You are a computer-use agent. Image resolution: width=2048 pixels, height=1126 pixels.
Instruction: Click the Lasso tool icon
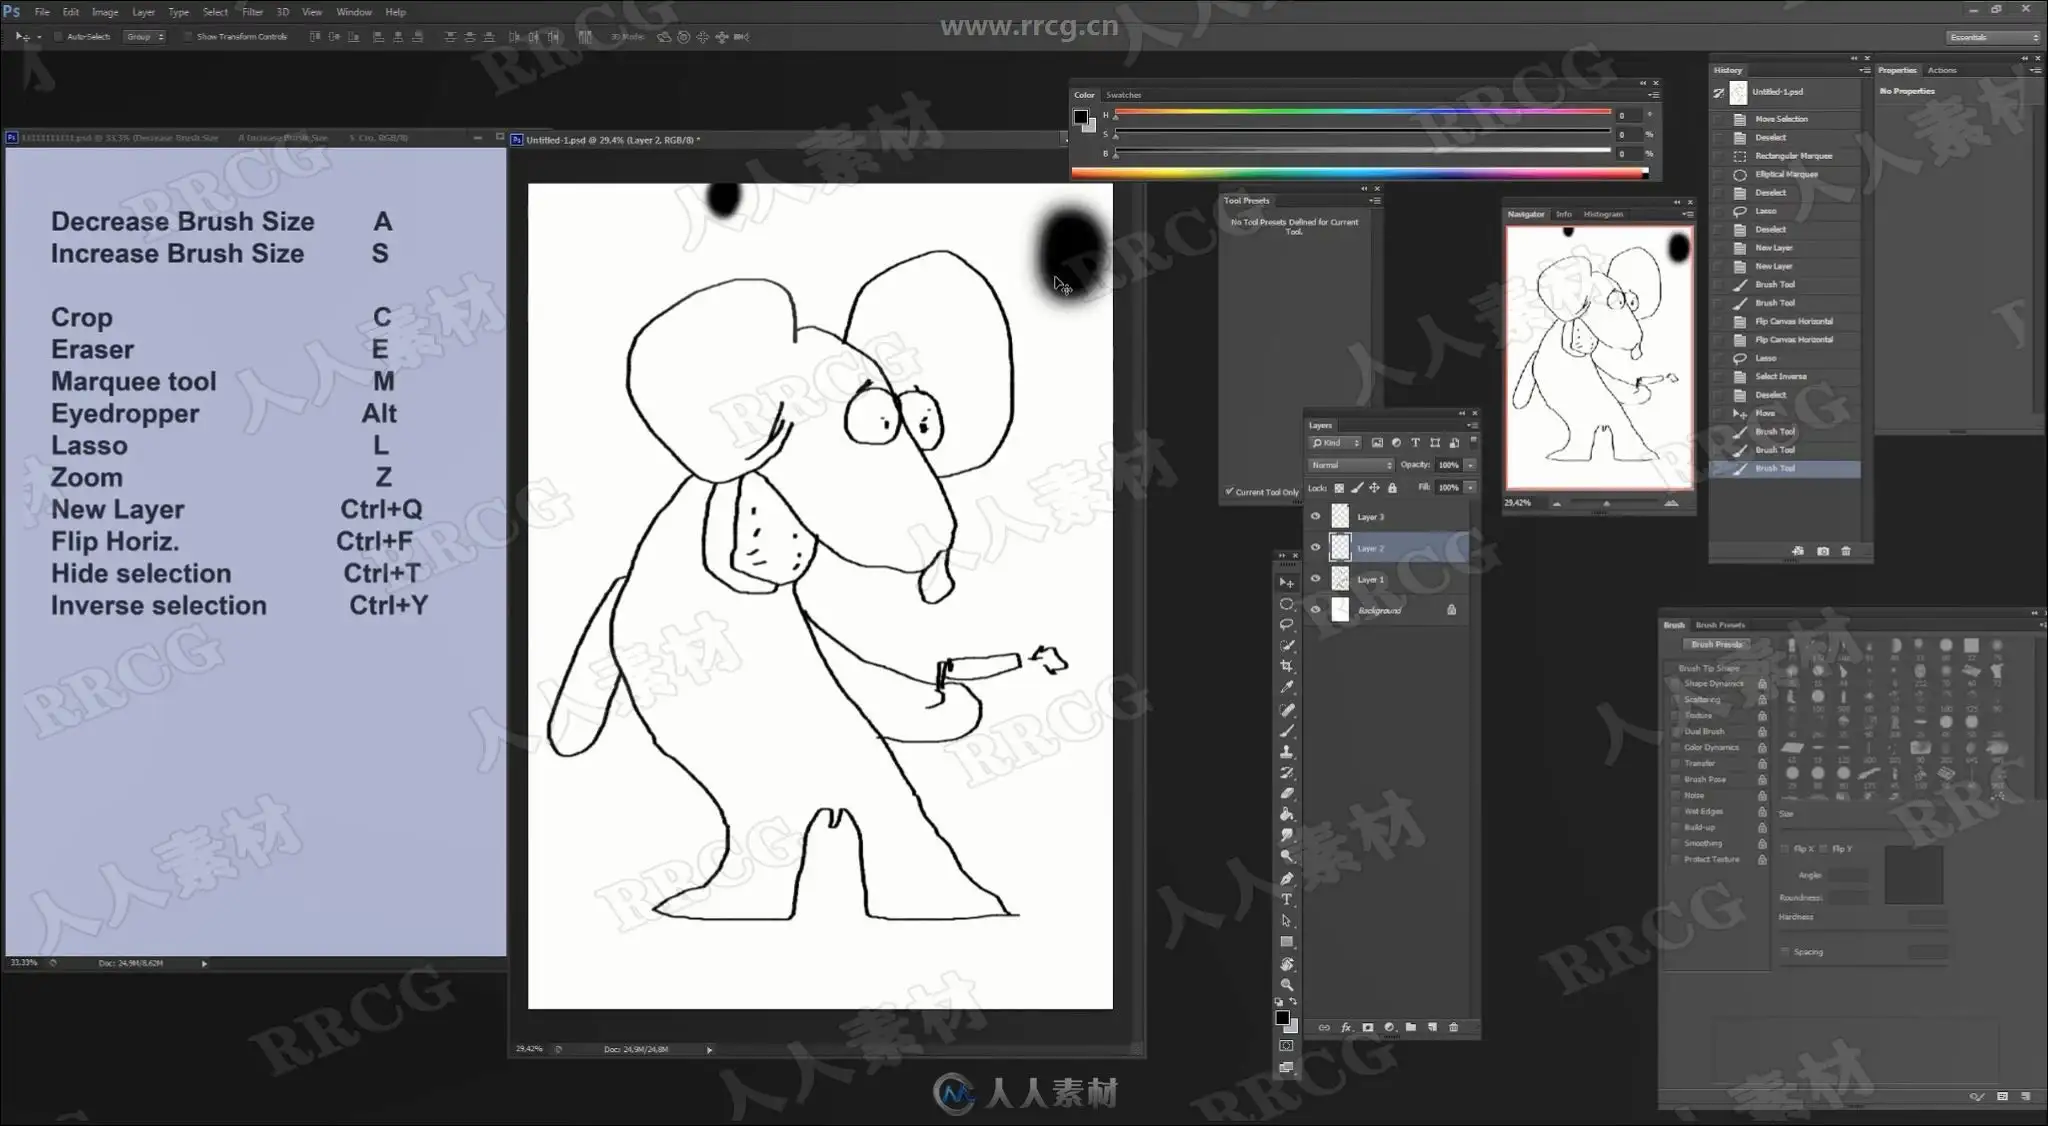pos(1287,624)
